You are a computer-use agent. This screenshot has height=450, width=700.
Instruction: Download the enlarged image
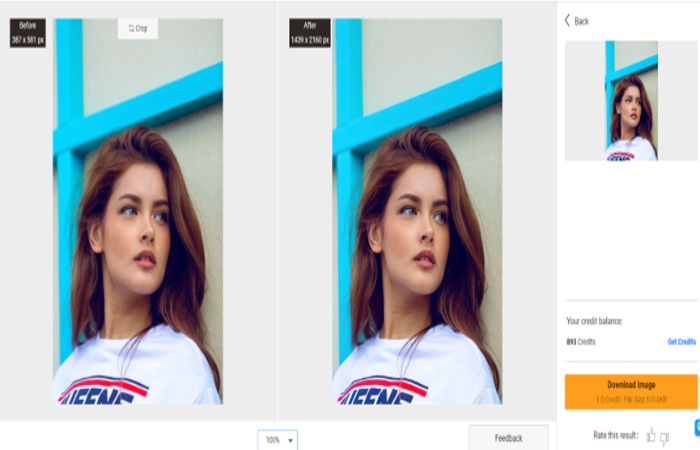click(x=631, y=392)
